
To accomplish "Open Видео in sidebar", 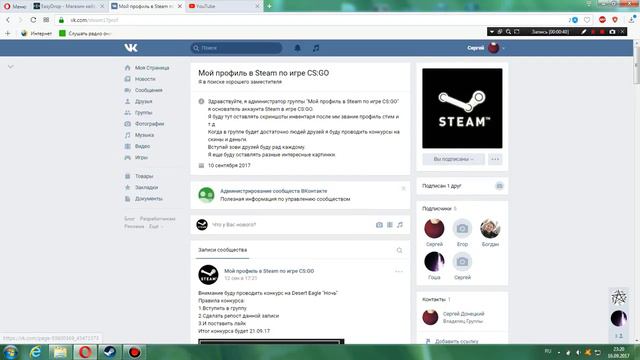I will click(138, 146).
